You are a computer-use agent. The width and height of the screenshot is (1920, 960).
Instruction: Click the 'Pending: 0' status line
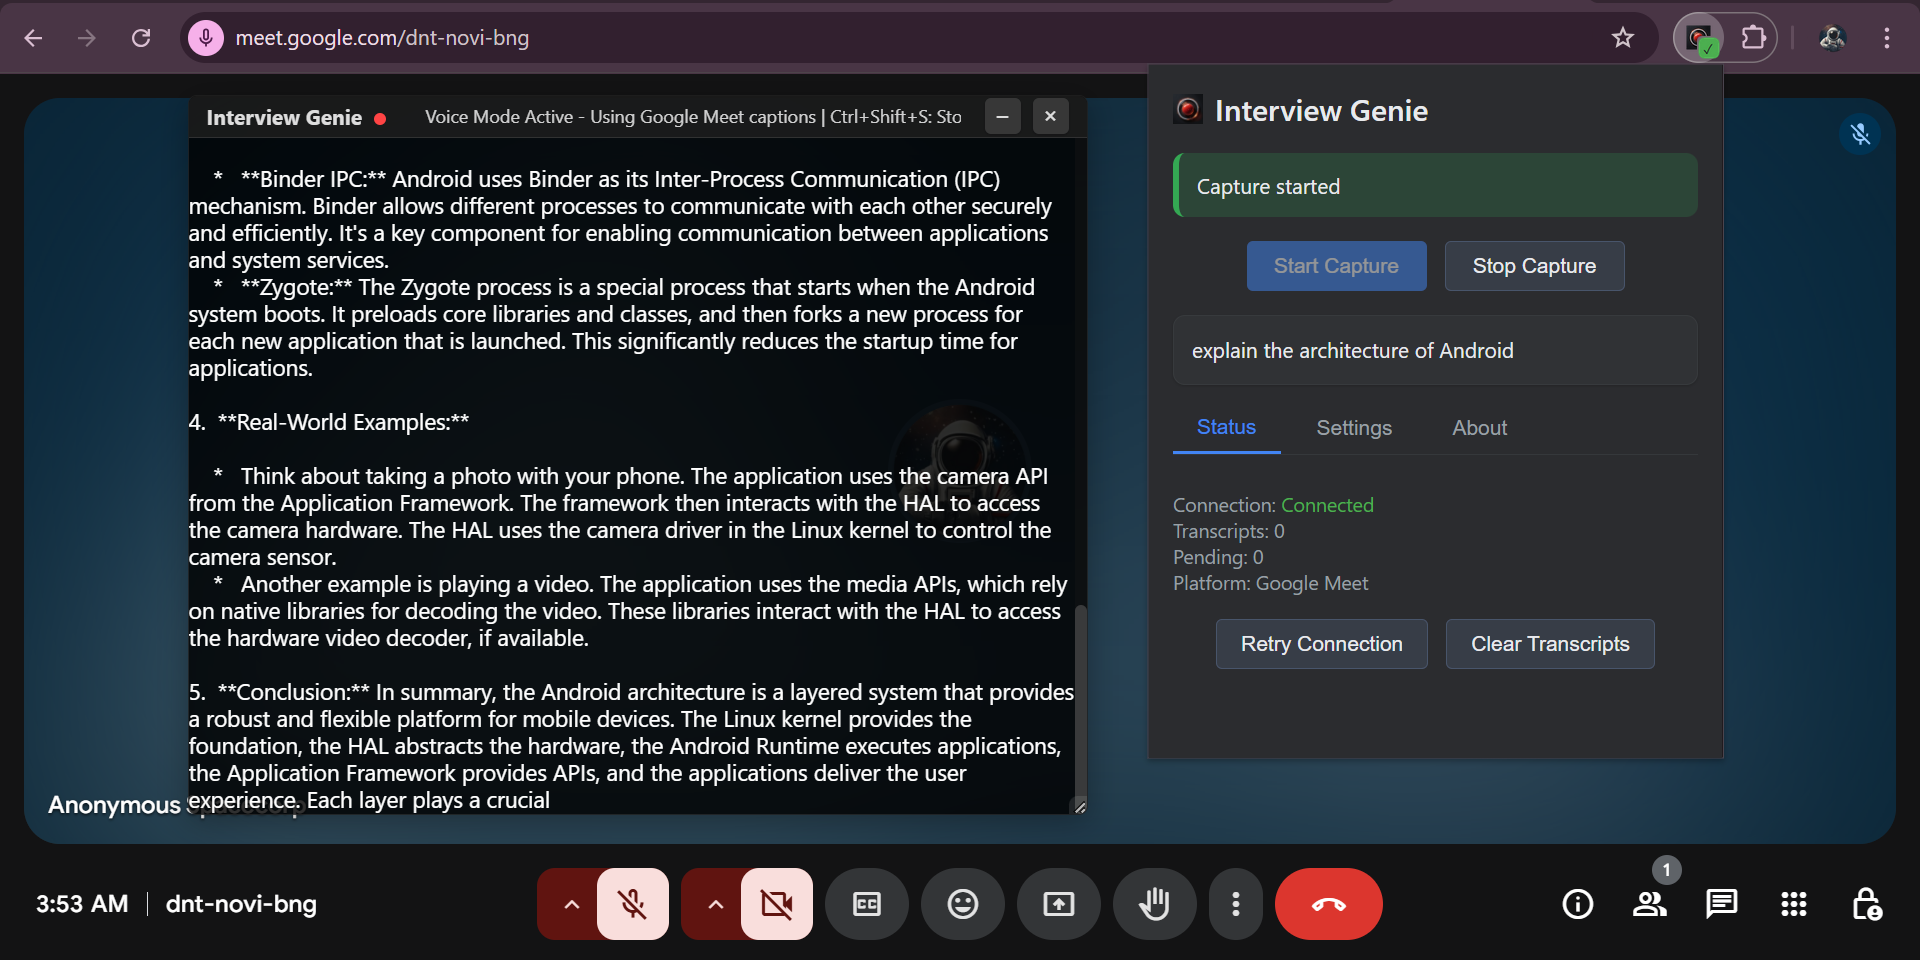pos(1218,557)
